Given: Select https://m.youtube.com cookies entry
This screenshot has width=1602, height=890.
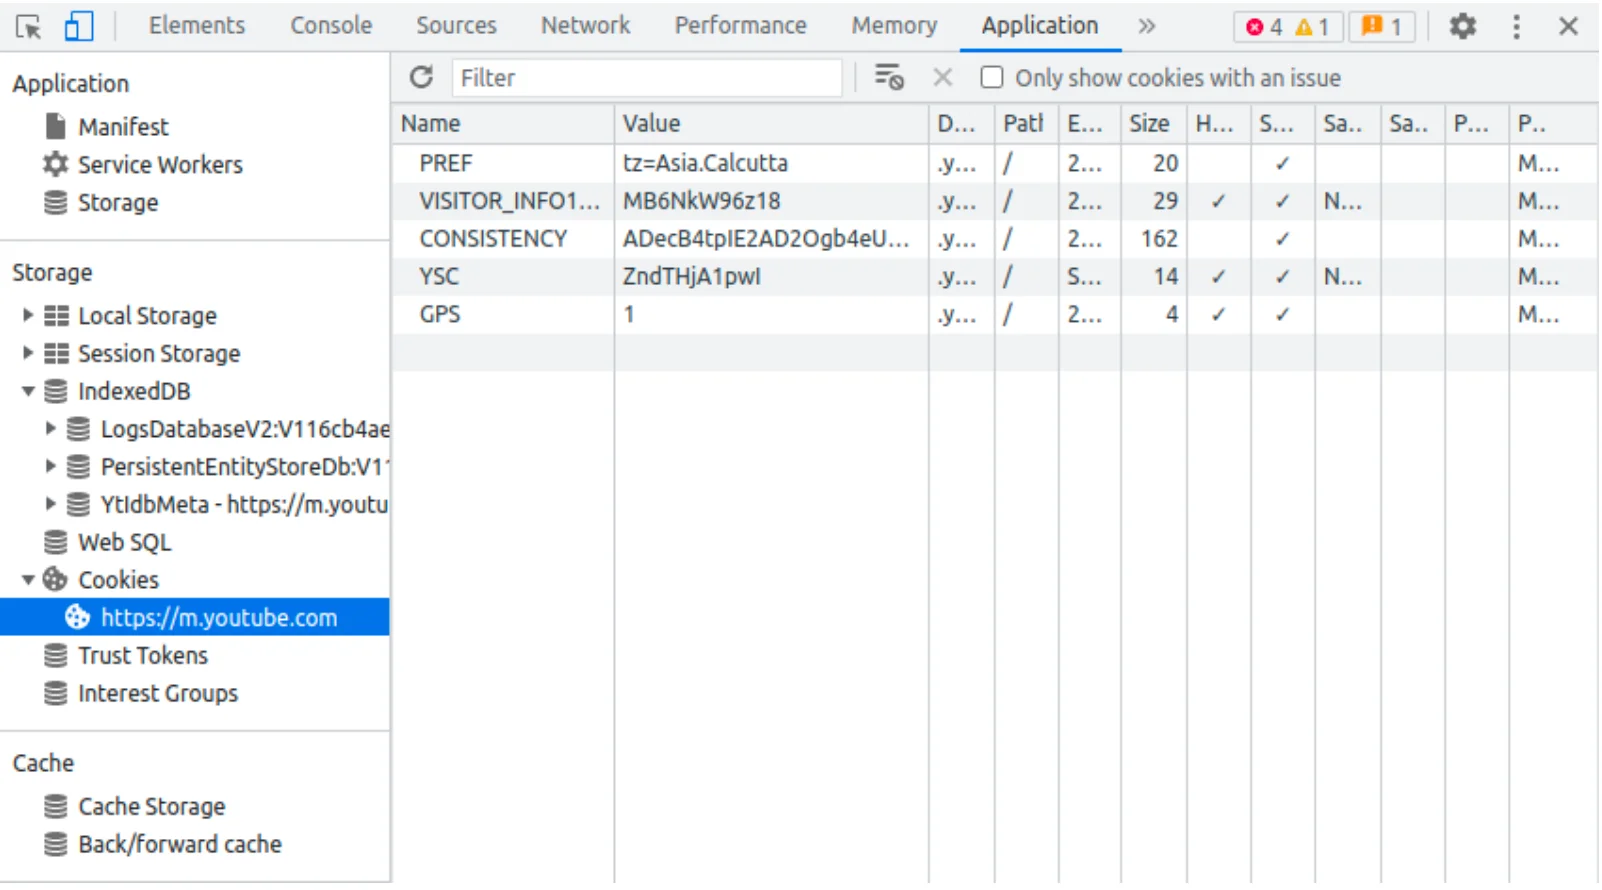Looking at the screenshot, I should click(x=195, y=618).
